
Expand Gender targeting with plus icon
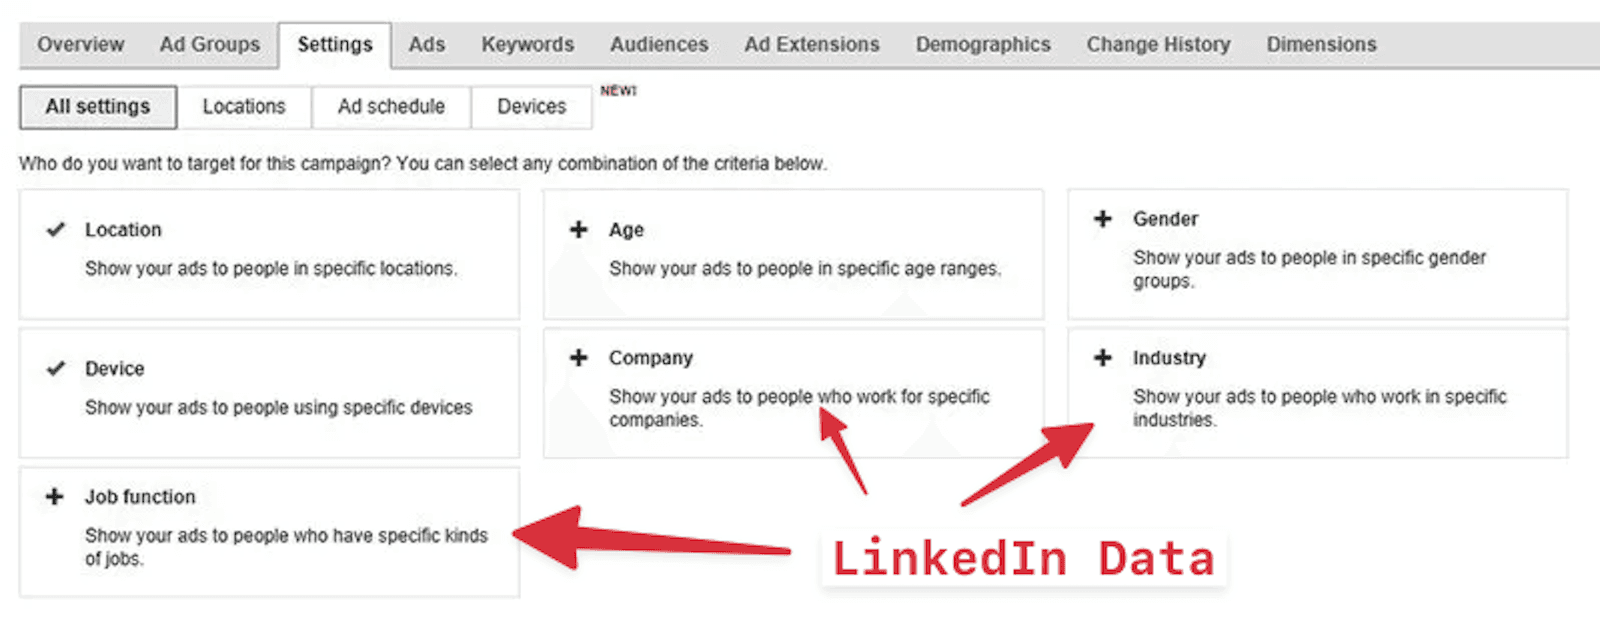point(1103,219)
